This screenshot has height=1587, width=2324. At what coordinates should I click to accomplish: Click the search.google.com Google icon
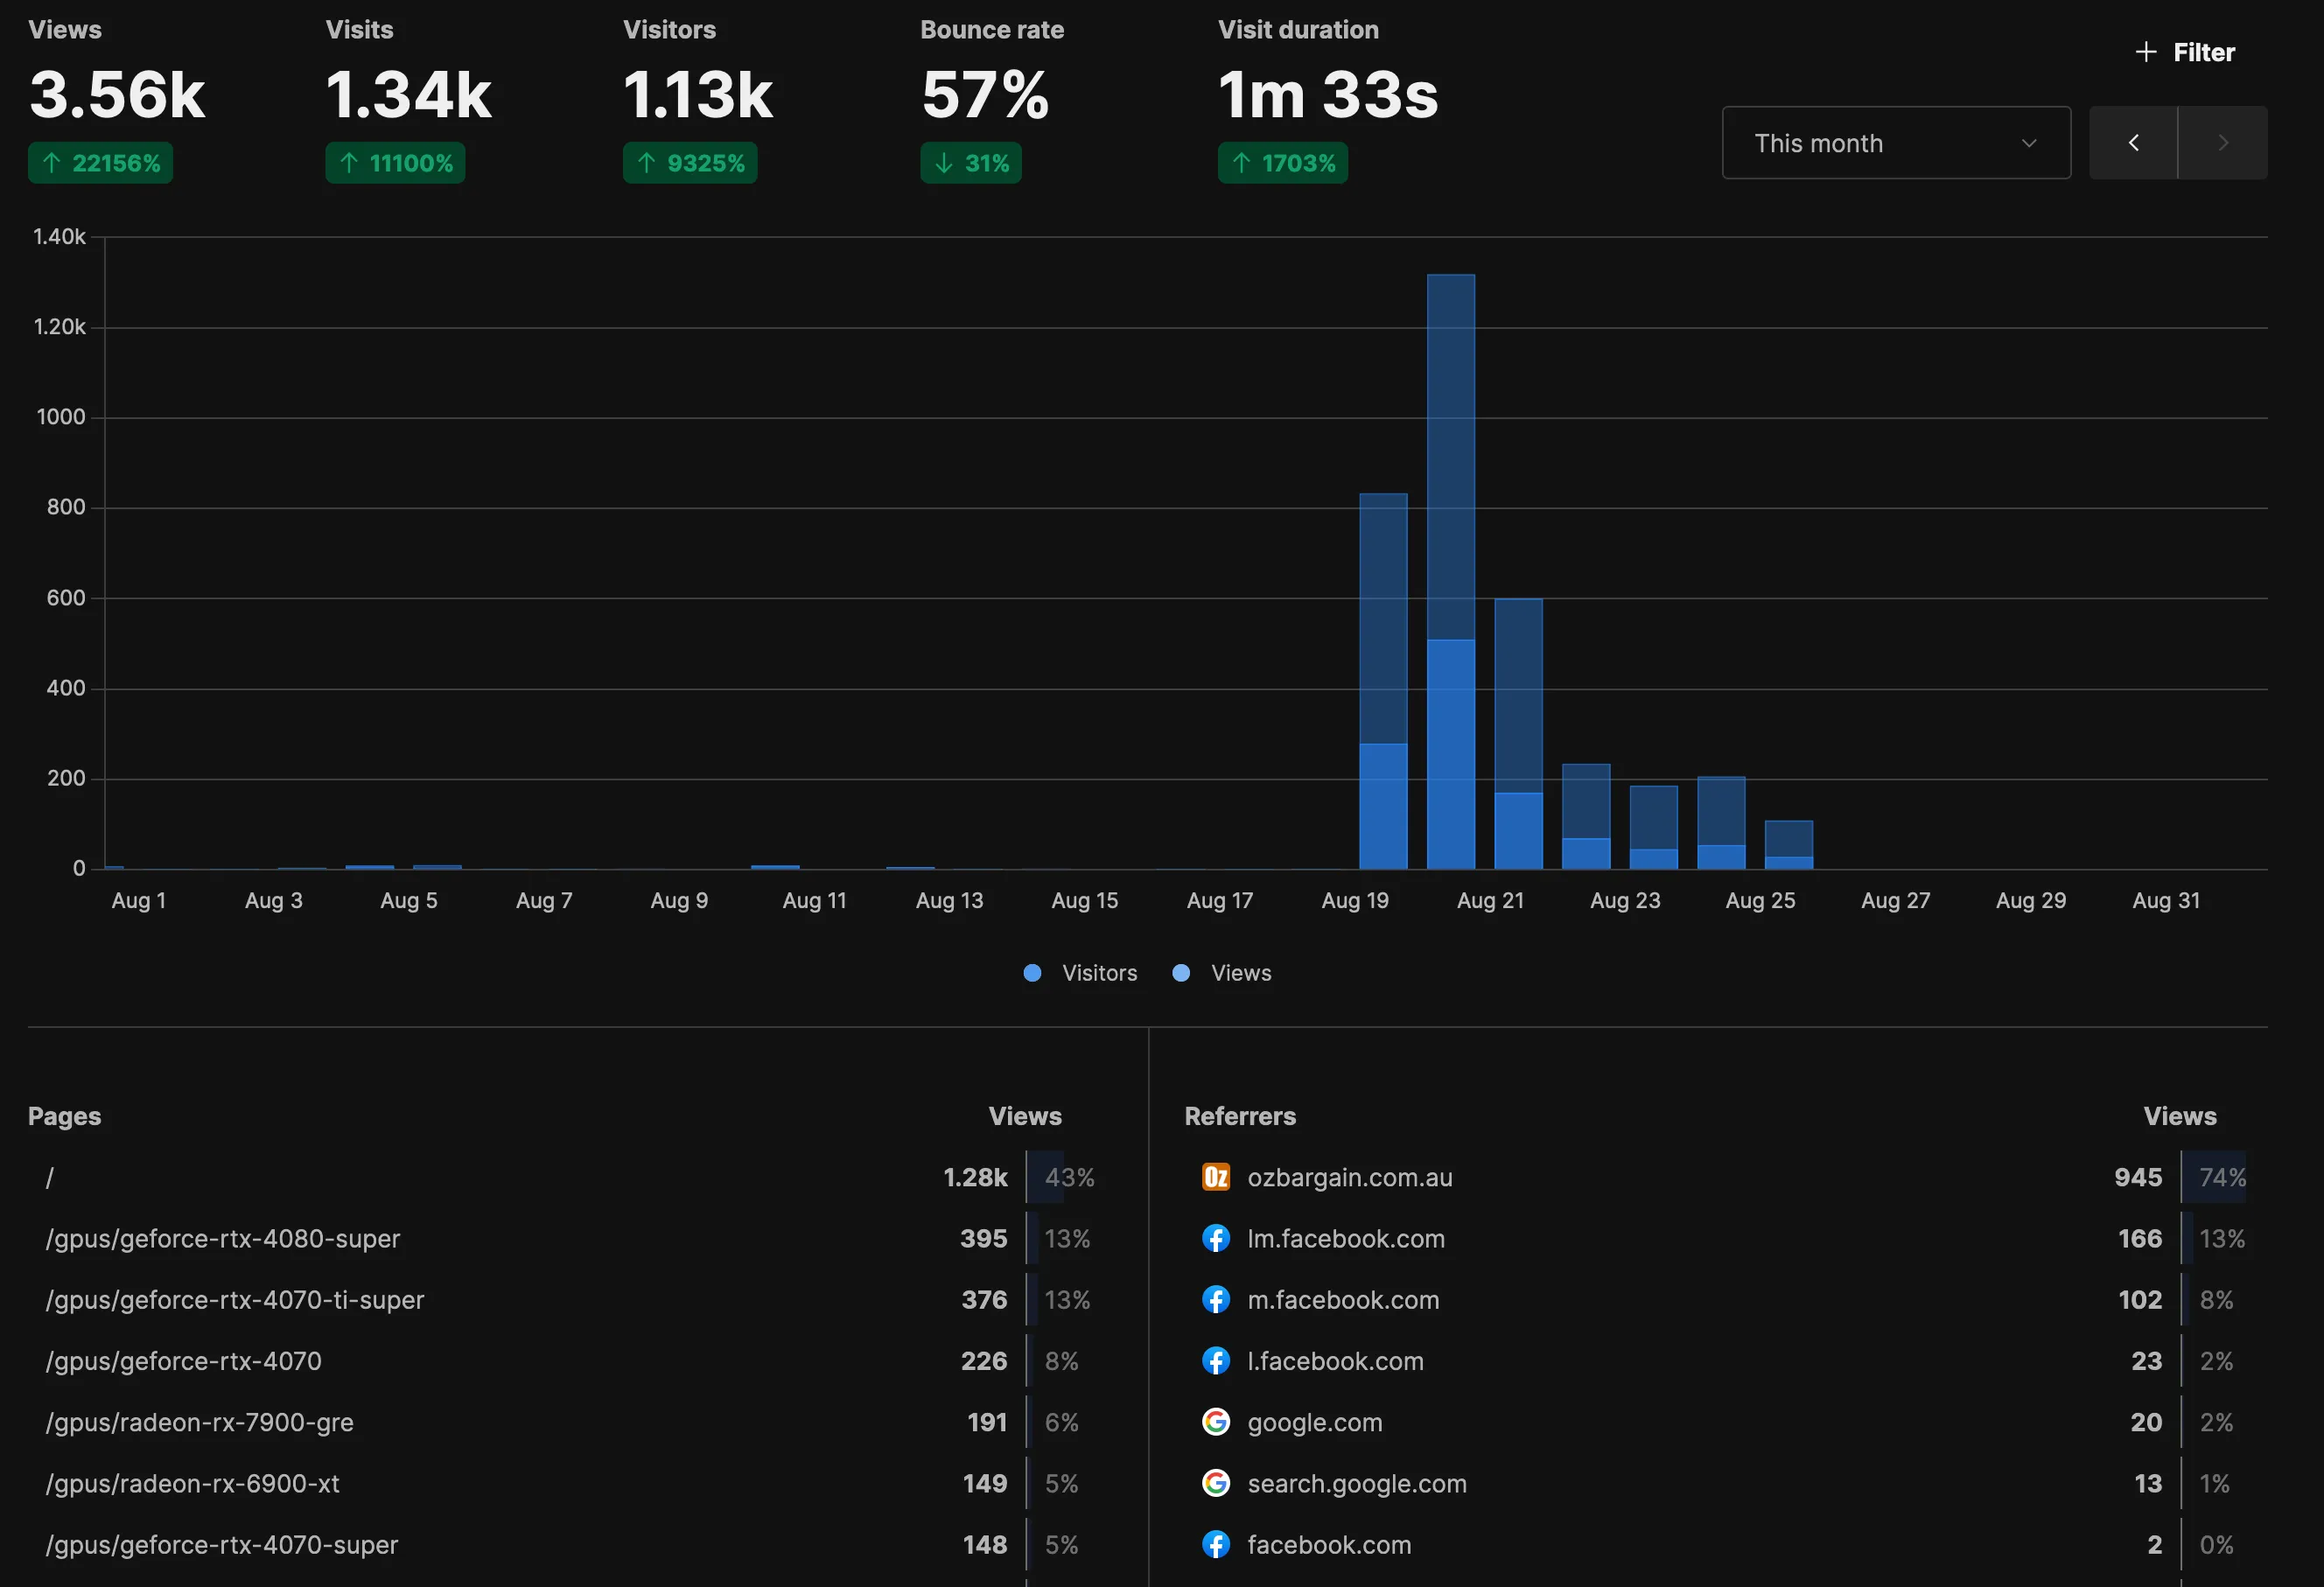(1215, 1483)
